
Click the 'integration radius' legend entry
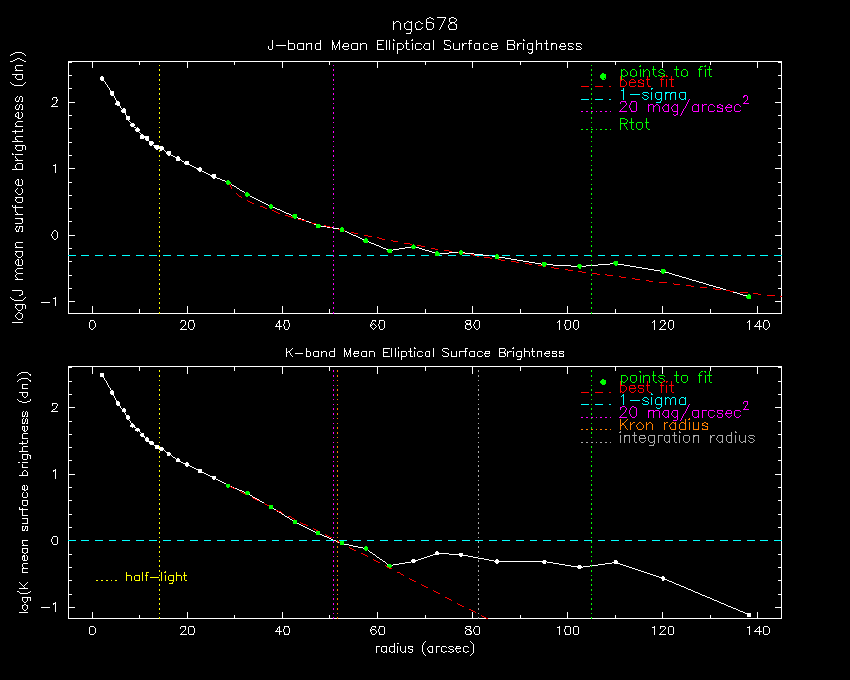tap(687, 439)
